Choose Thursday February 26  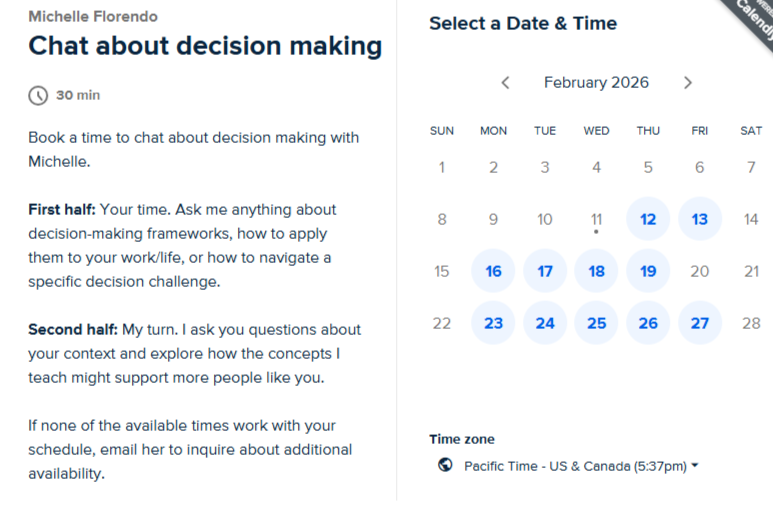pos(648,323)
